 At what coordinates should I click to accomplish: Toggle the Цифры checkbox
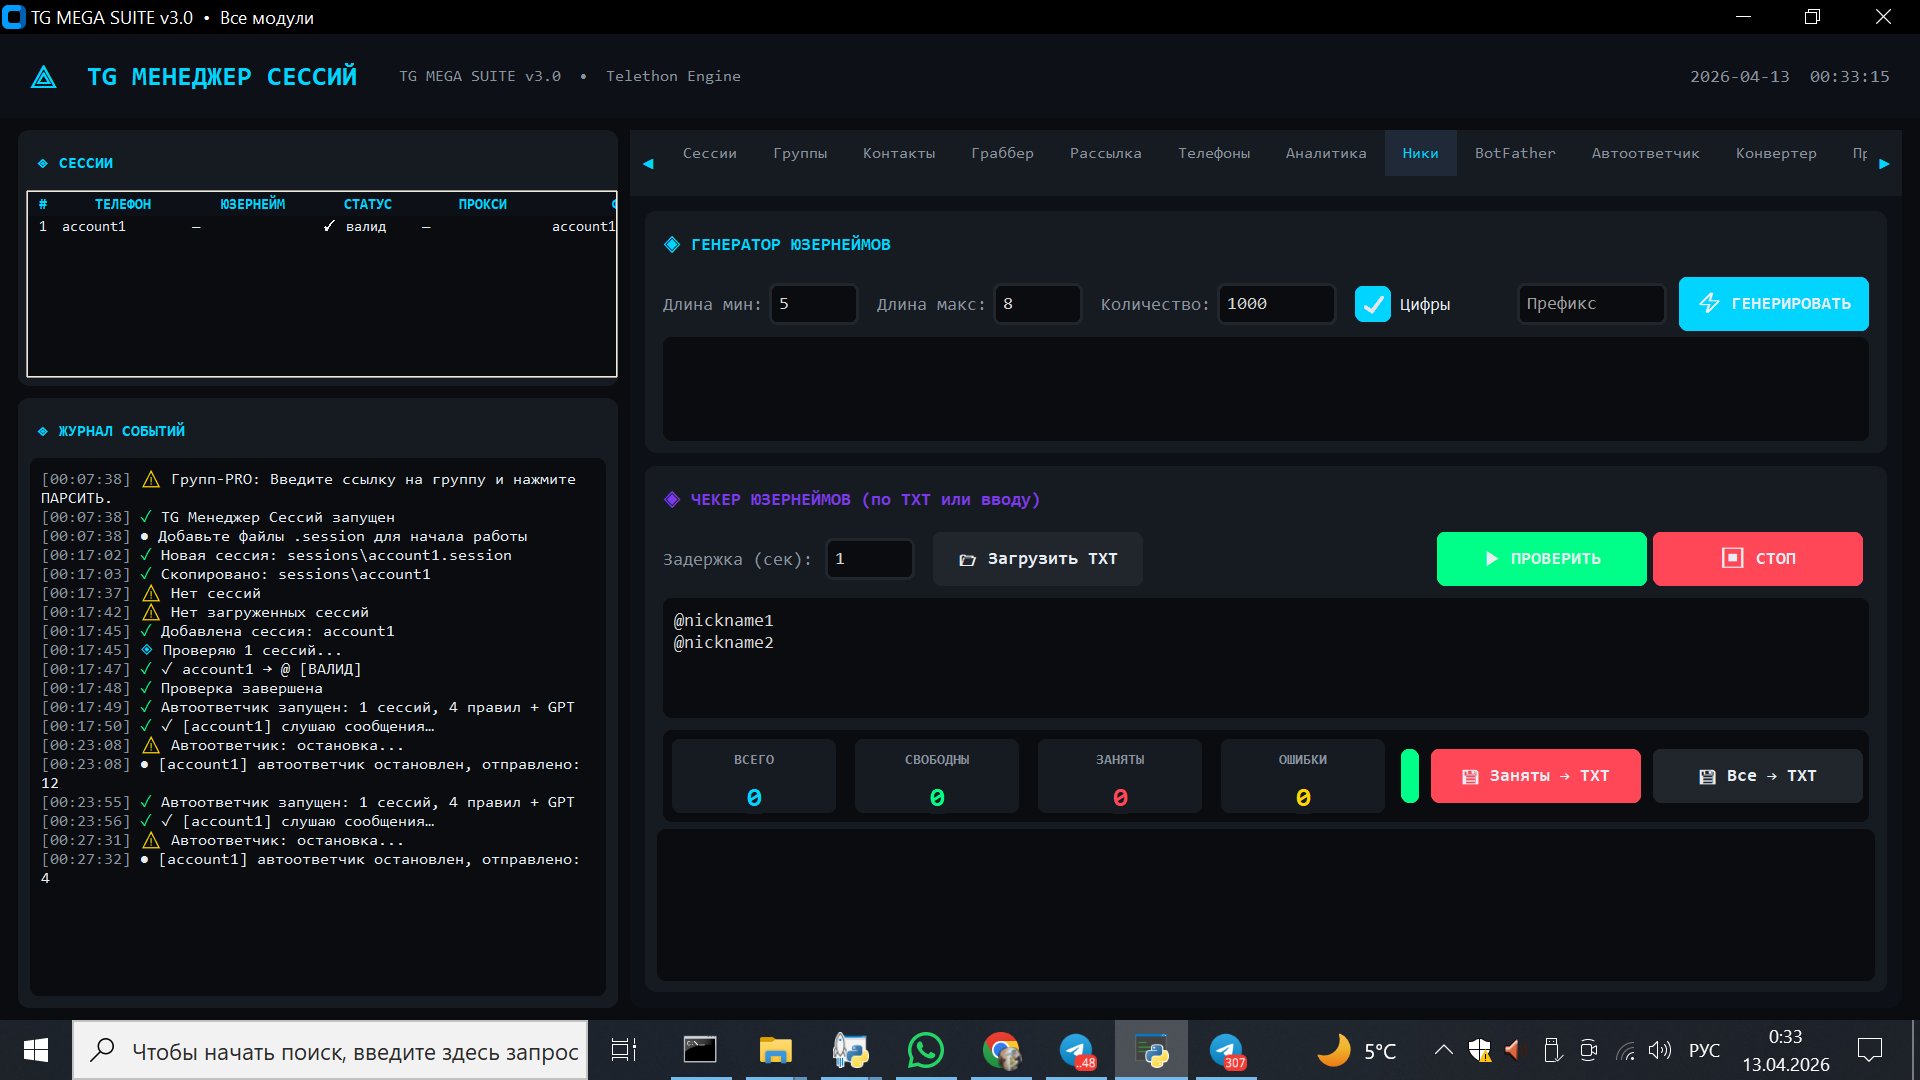coord(1372,304)
